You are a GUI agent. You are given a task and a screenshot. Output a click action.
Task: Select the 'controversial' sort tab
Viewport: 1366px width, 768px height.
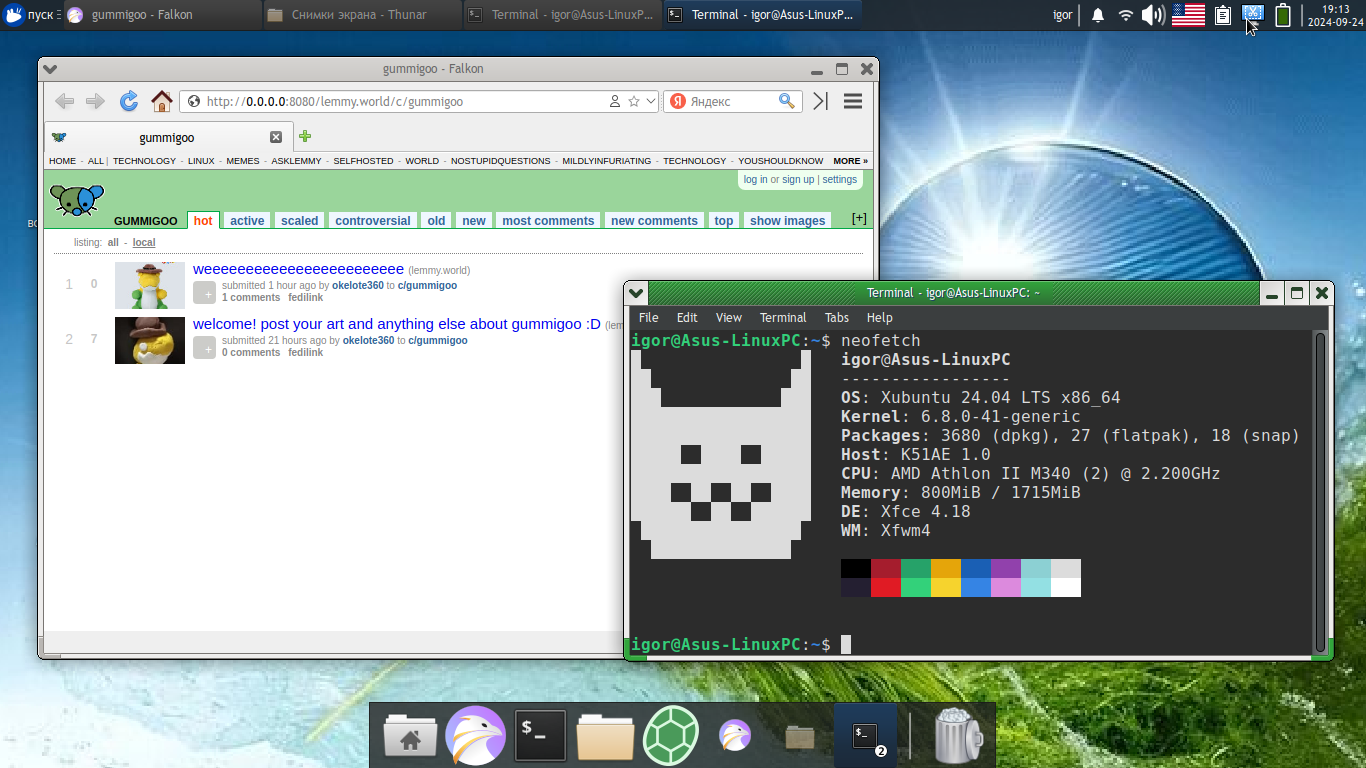372,221
